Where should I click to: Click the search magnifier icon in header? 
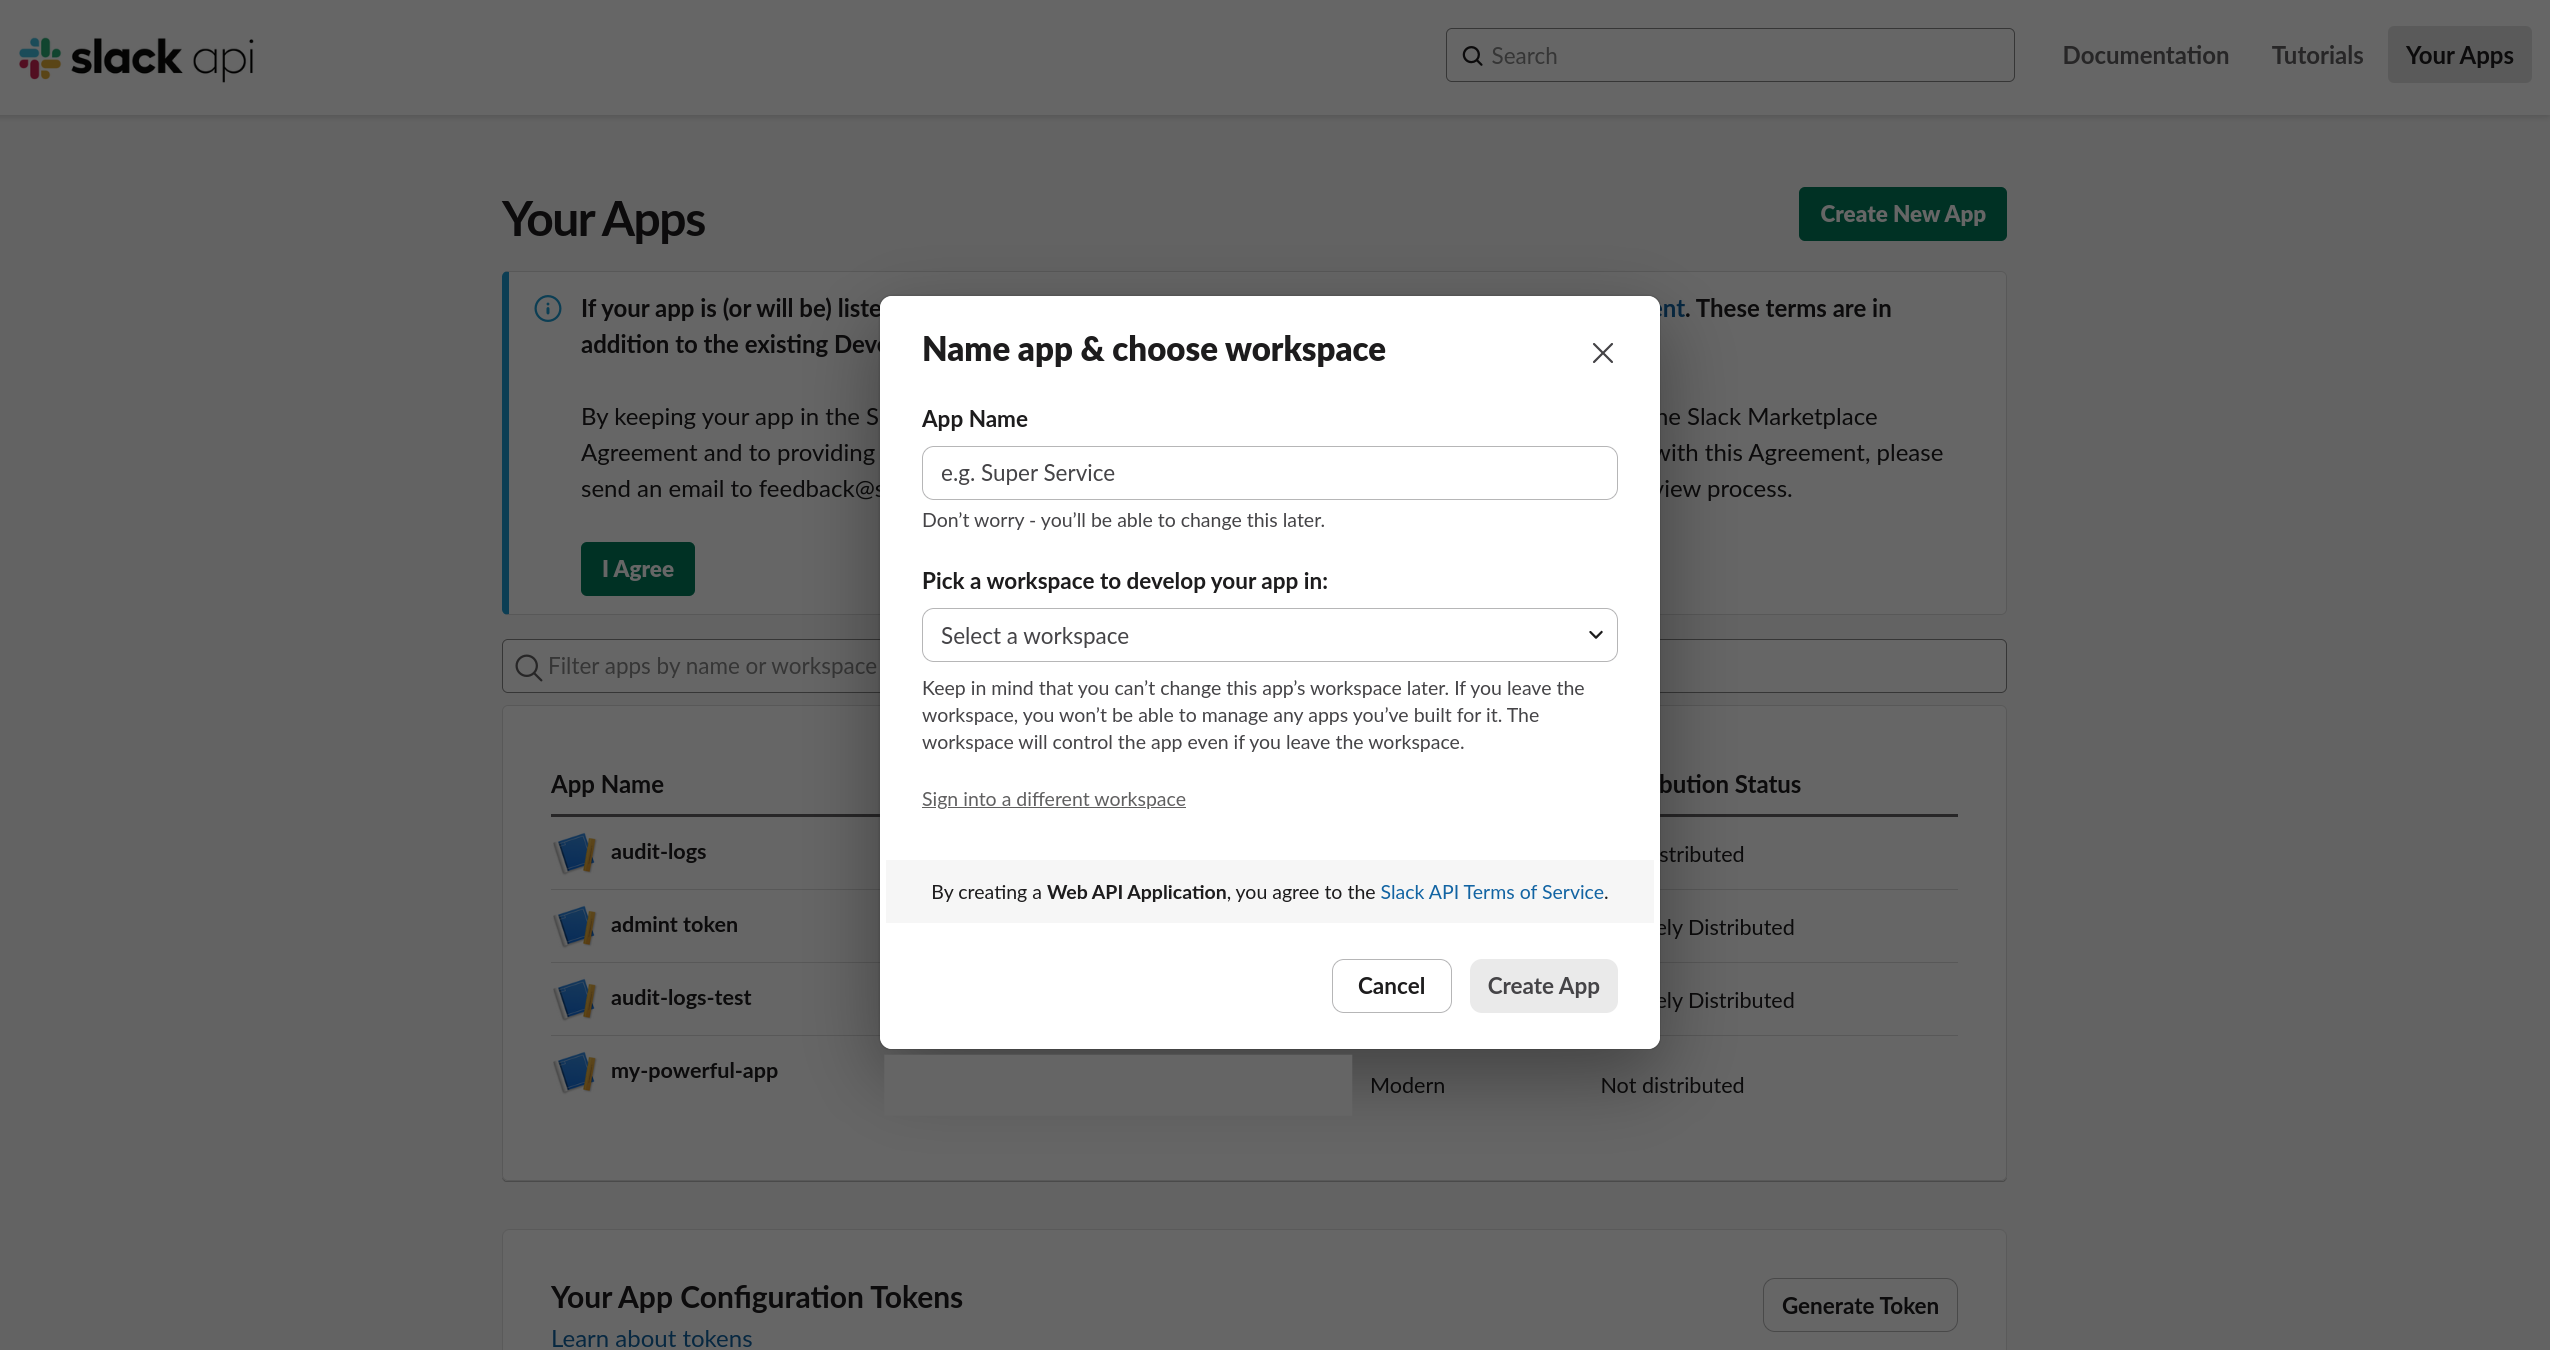tap(1472, 56)
